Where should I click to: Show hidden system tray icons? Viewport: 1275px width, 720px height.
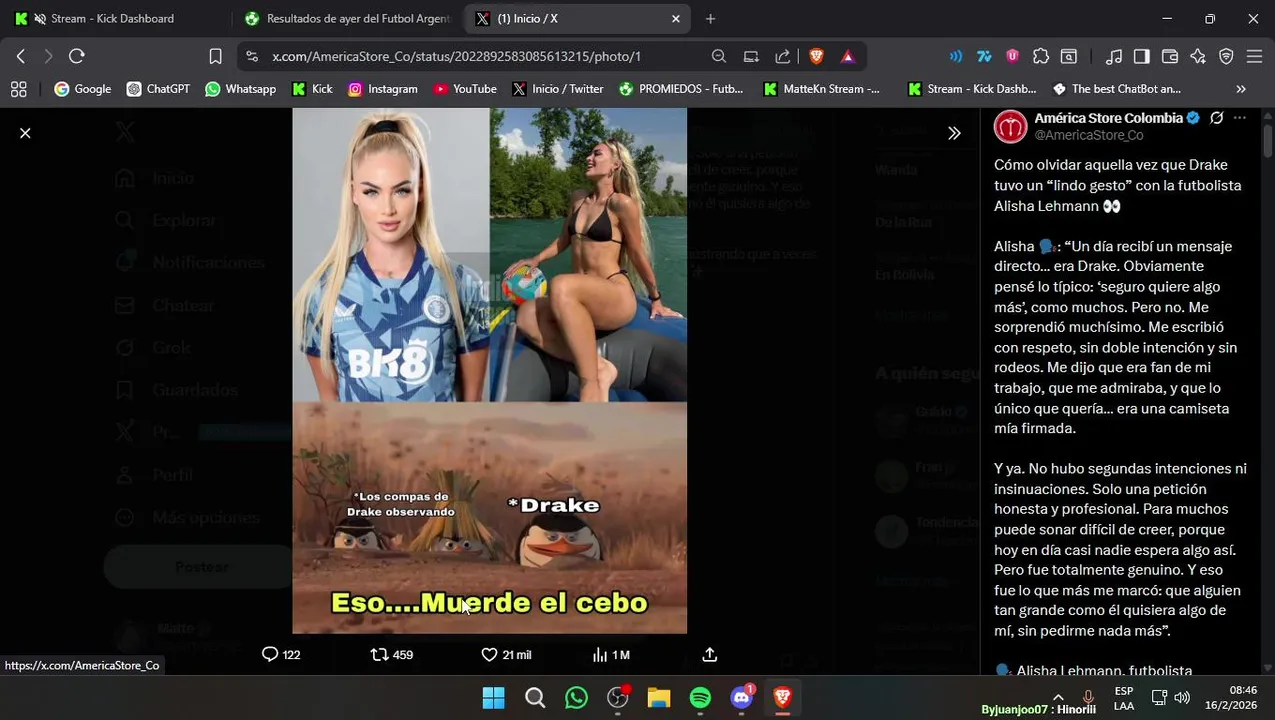click(1058, 697)
